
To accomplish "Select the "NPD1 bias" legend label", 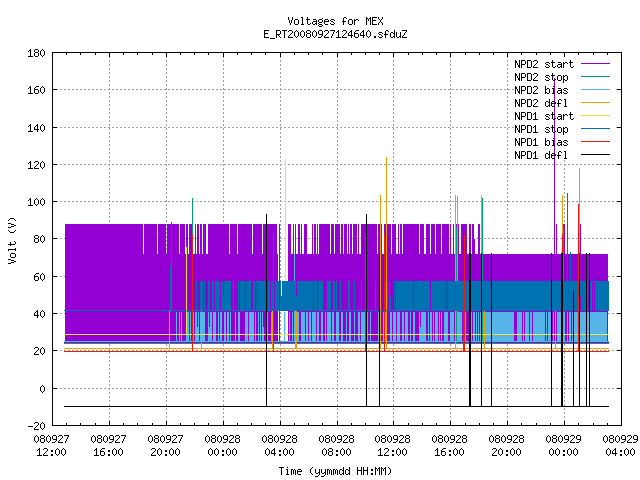I will tap(541, 142).
